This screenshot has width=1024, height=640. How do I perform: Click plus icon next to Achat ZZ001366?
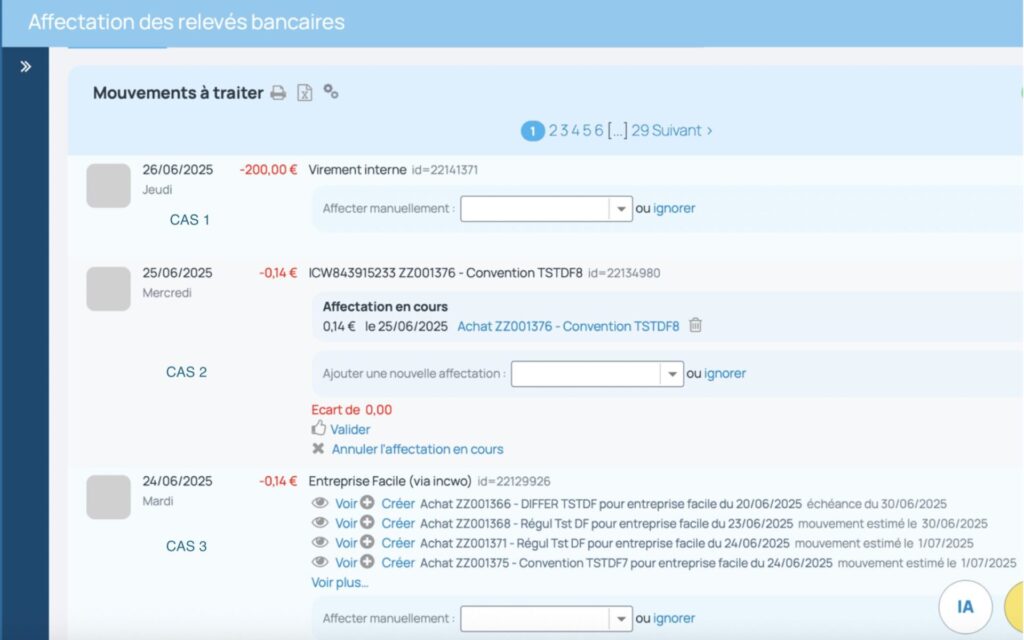pos(367,503)
